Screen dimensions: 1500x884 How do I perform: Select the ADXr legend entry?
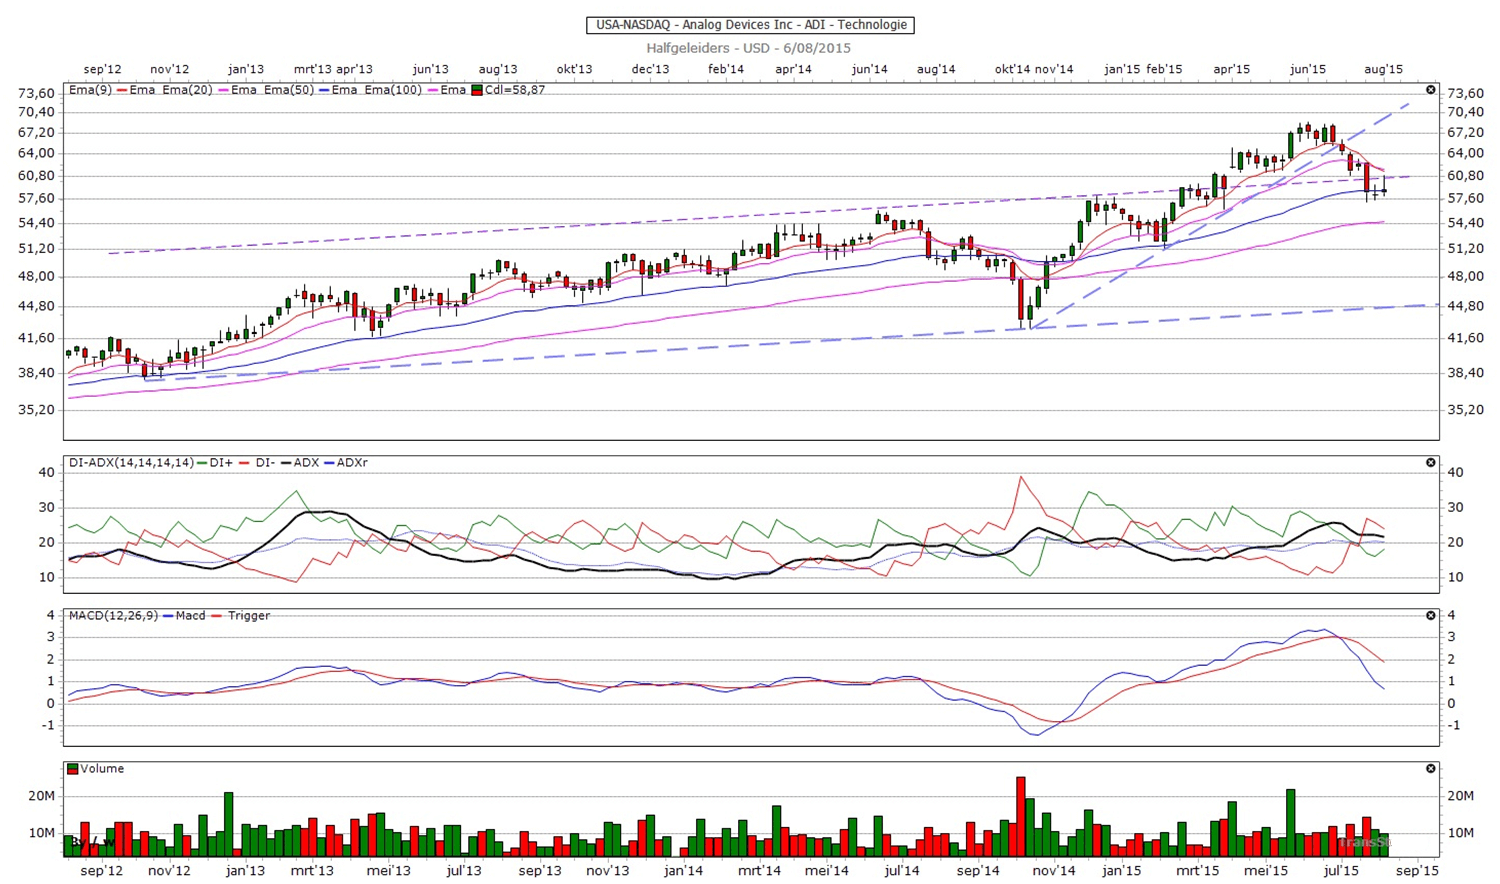[352, 463]
